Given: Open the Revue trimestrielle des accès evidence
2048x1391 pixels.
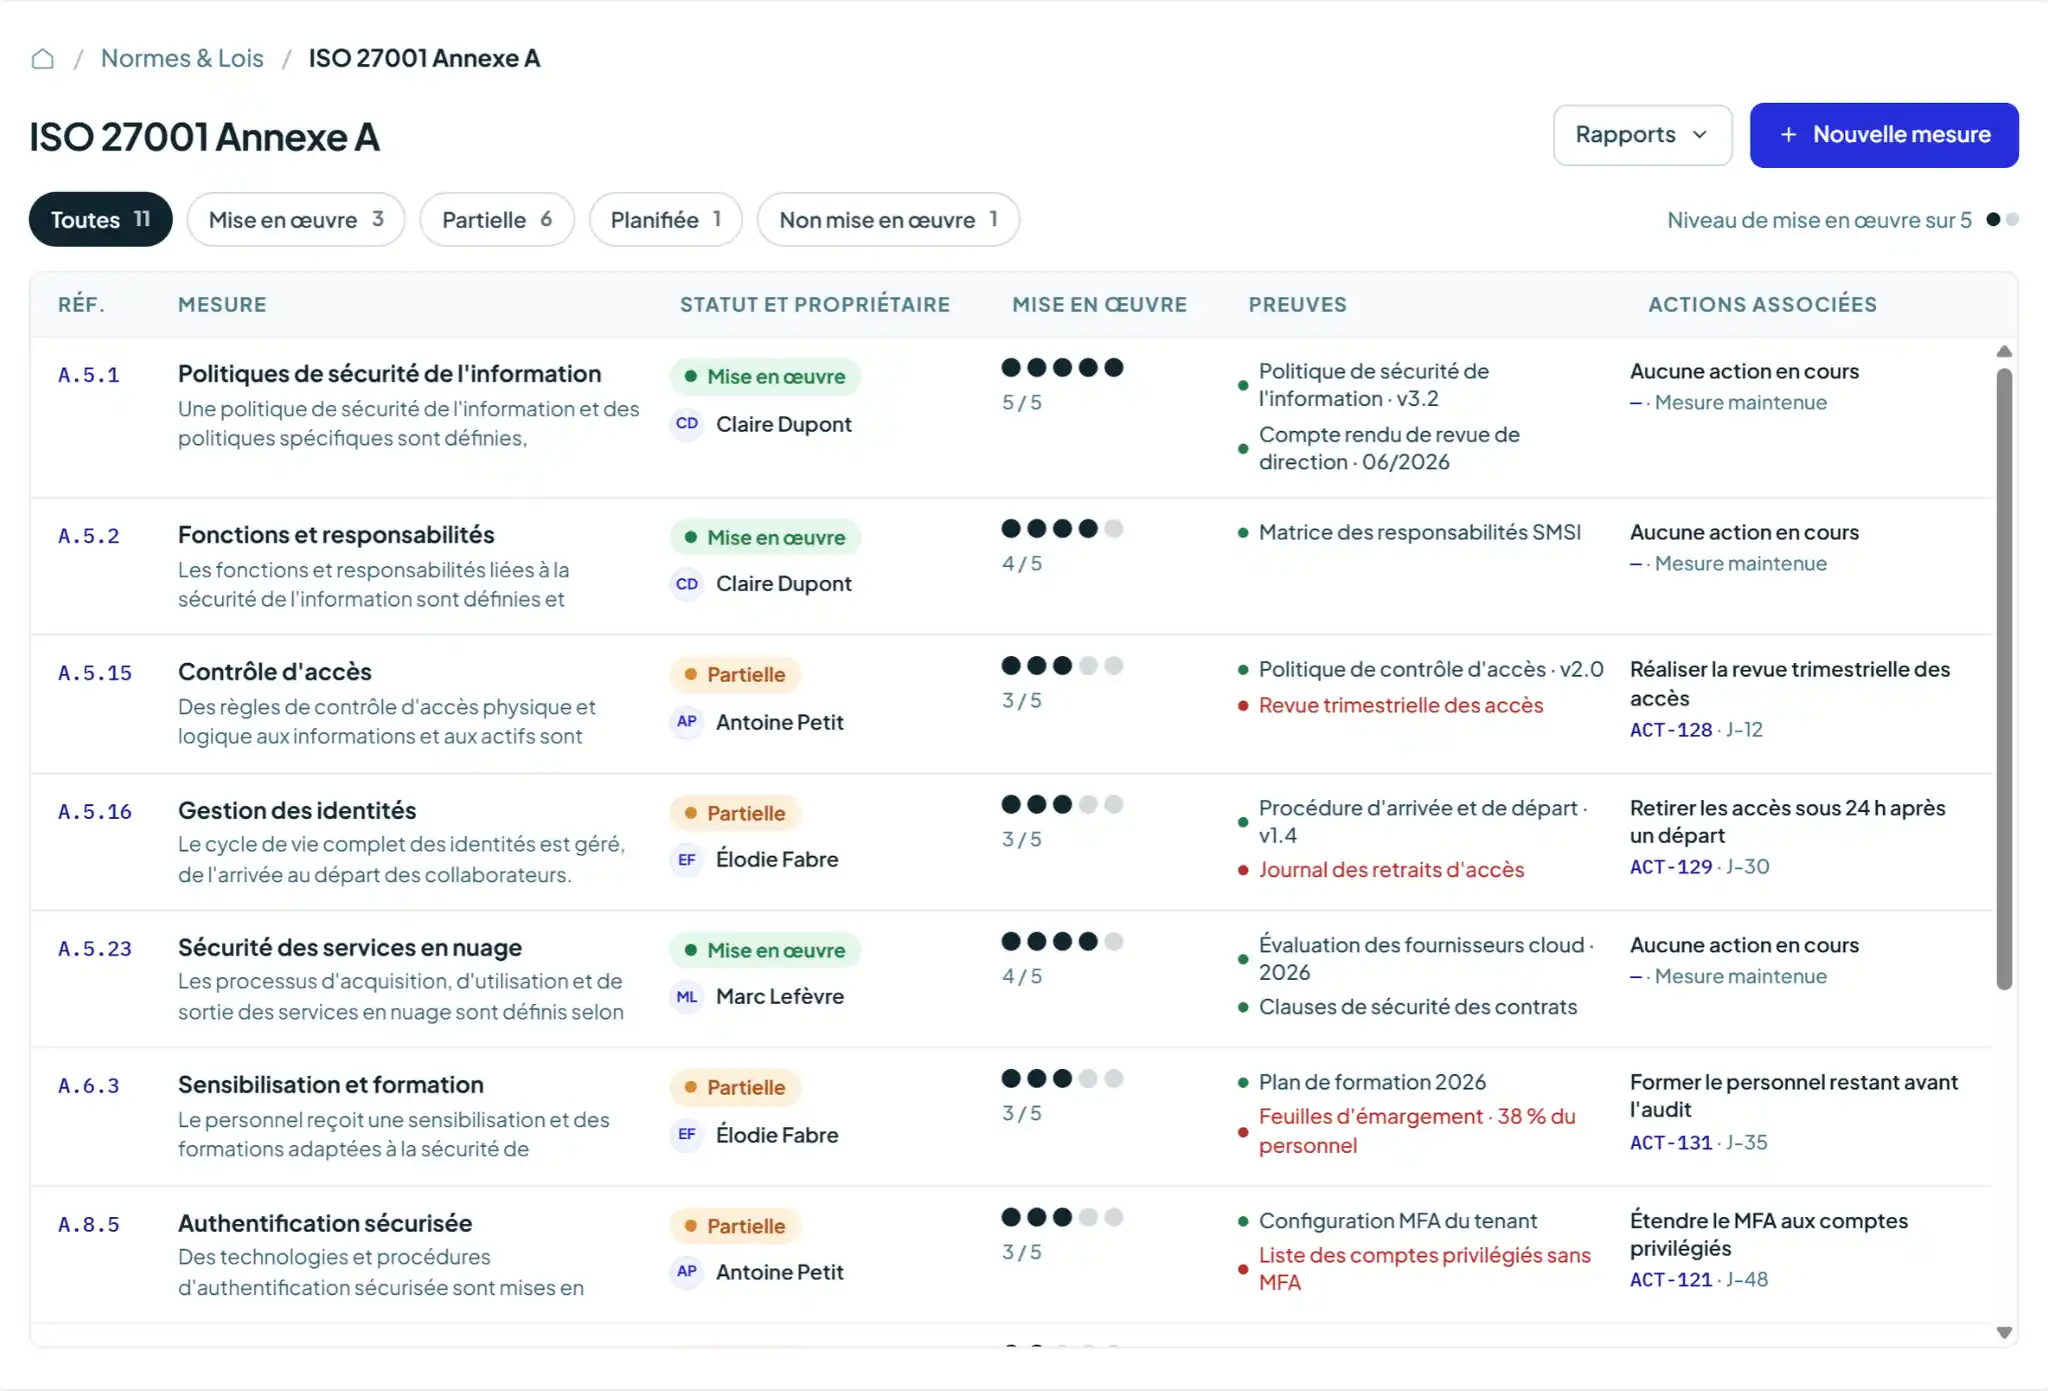Looking at the screenshot, I should 1401,706.
